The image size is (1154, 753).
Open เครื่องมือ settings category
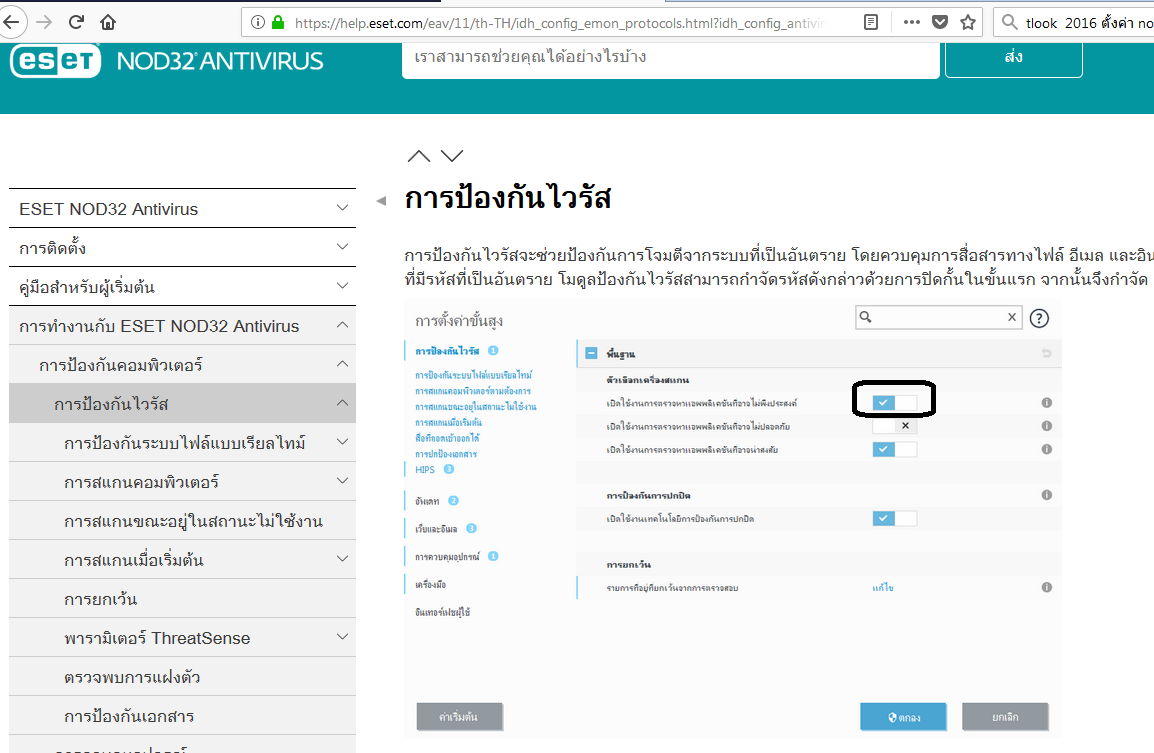pyautogui.click(x=431, y=584)
